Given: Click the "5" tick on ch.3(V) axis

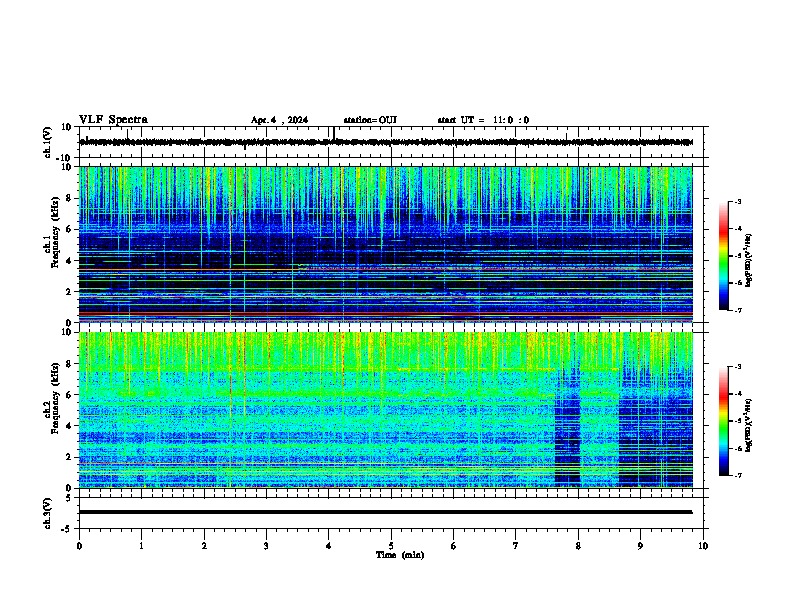Looking at the screenshot, I should pyautogui.click(x=69, y=497).
